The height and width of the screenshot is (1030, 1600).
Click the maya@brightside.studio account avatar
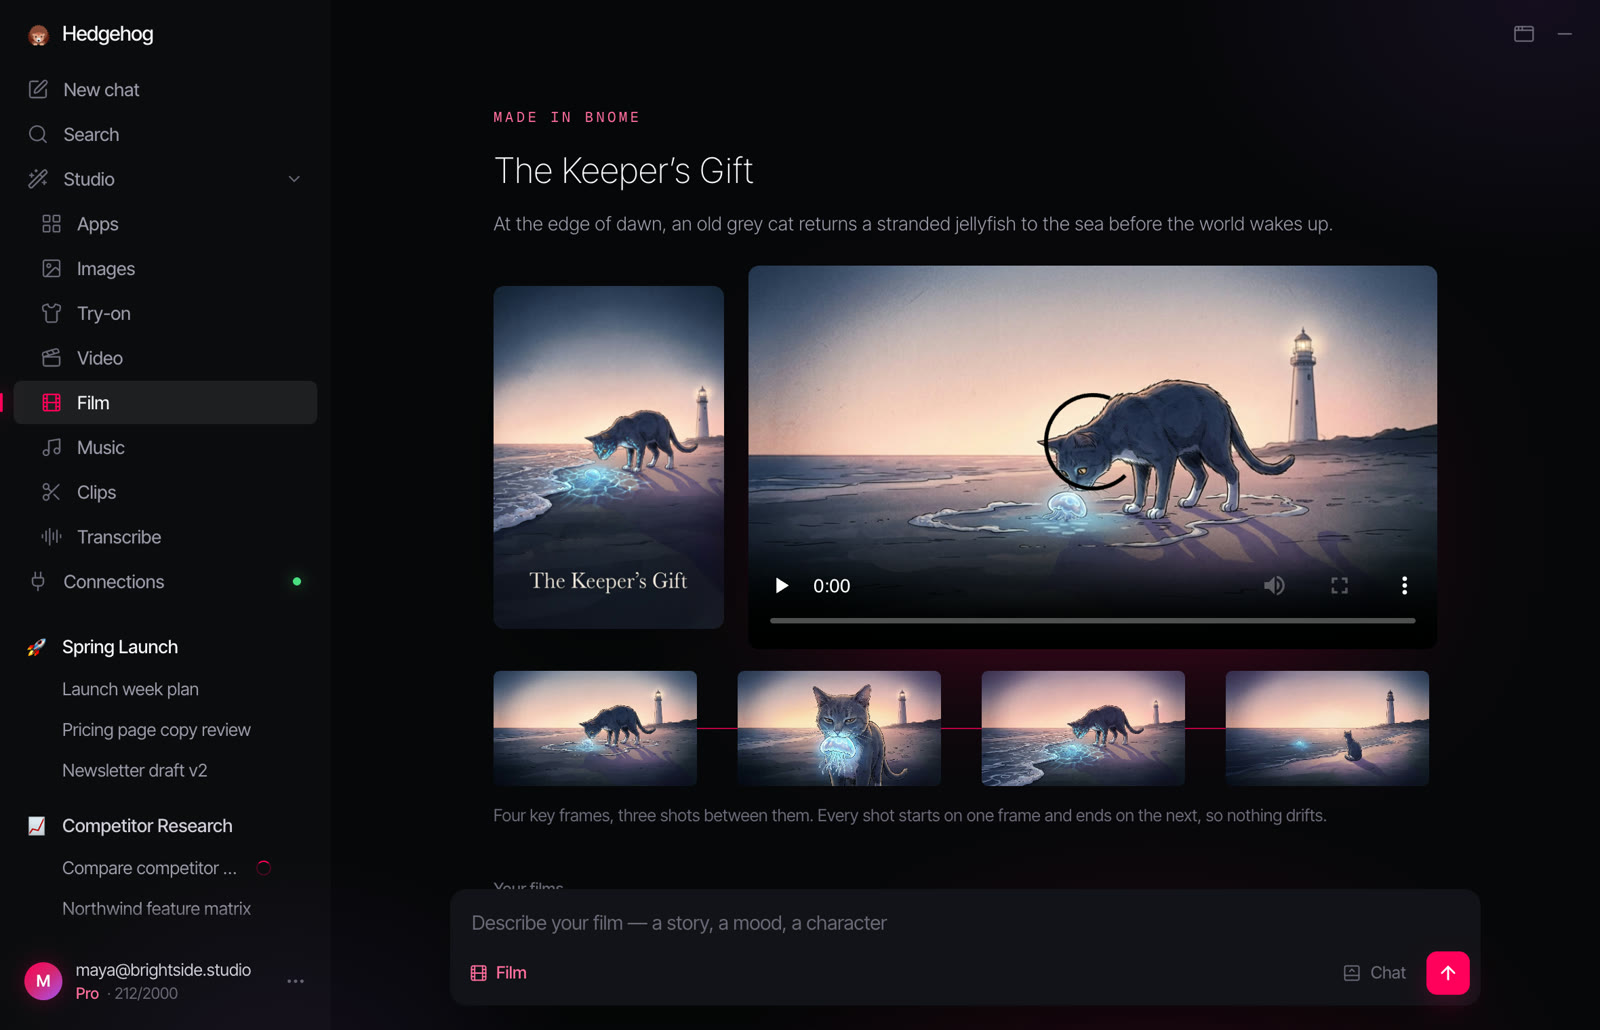[x=43, y=981]
